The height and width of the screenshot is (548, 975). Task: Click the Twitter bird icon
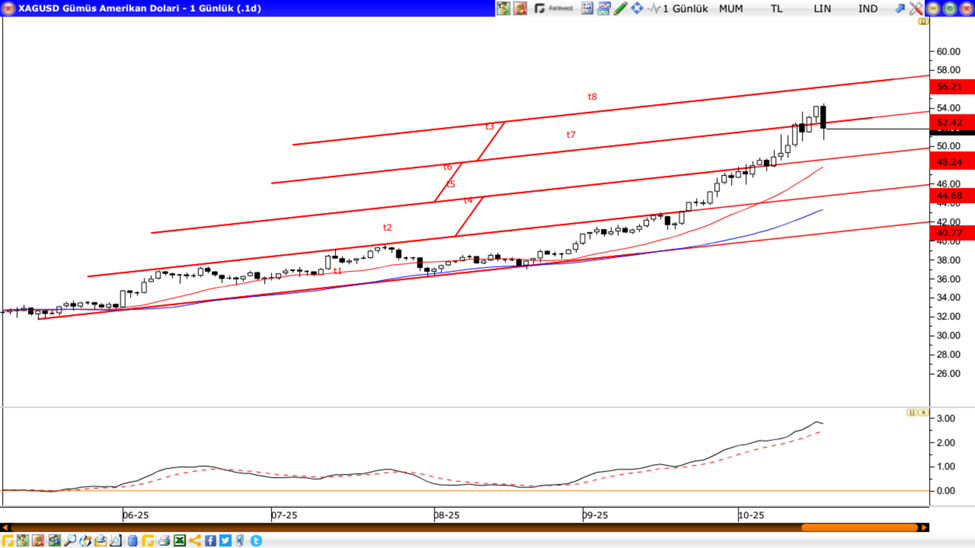226,541
